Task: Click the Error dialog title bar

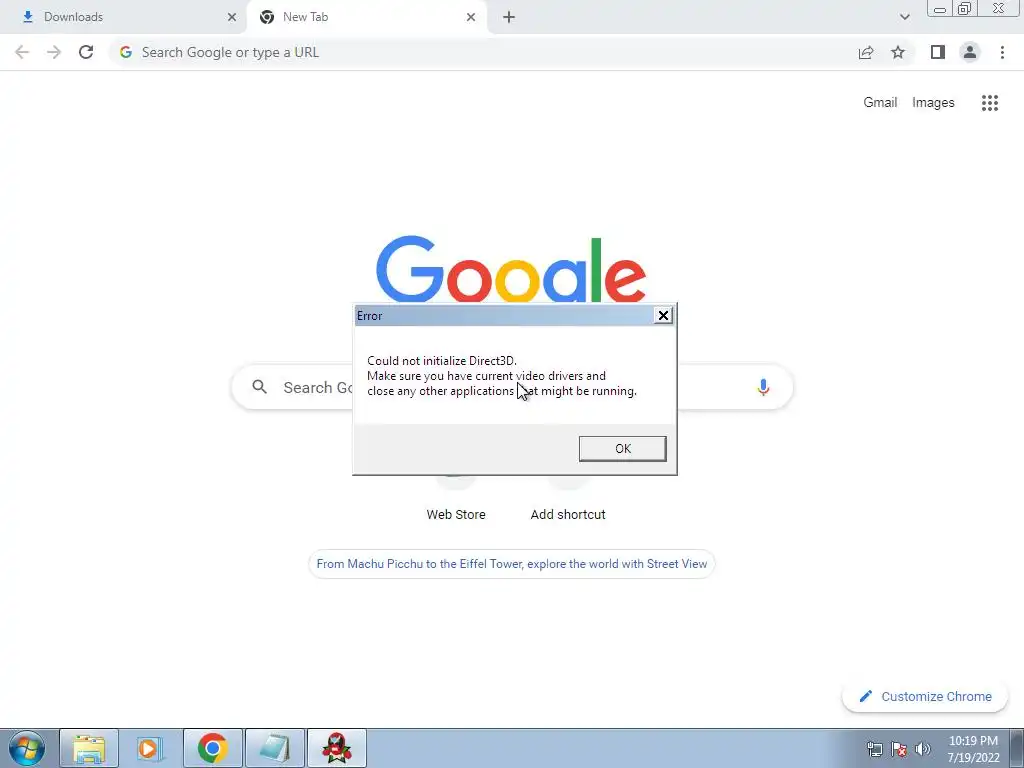Action: pyautogui.click(x=504, y=315)
